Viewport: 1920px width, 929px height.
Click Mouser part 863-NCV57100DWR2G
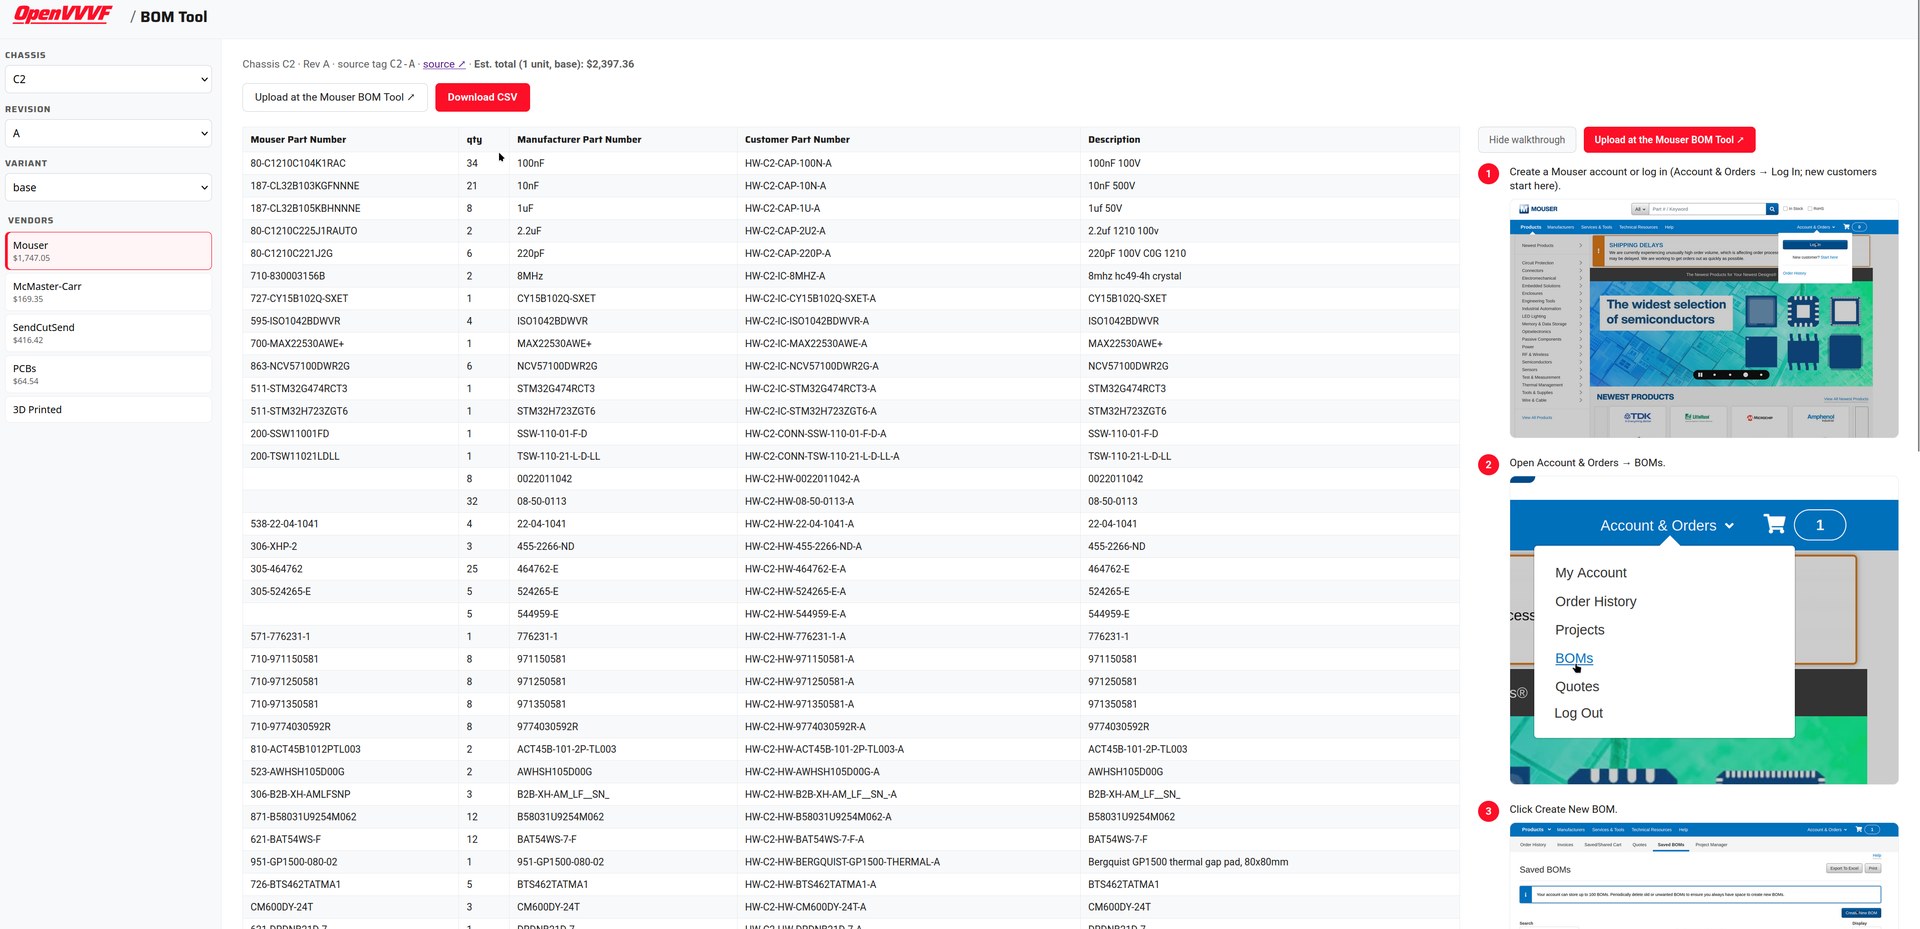pyautogui.click(x=300, y=366)
